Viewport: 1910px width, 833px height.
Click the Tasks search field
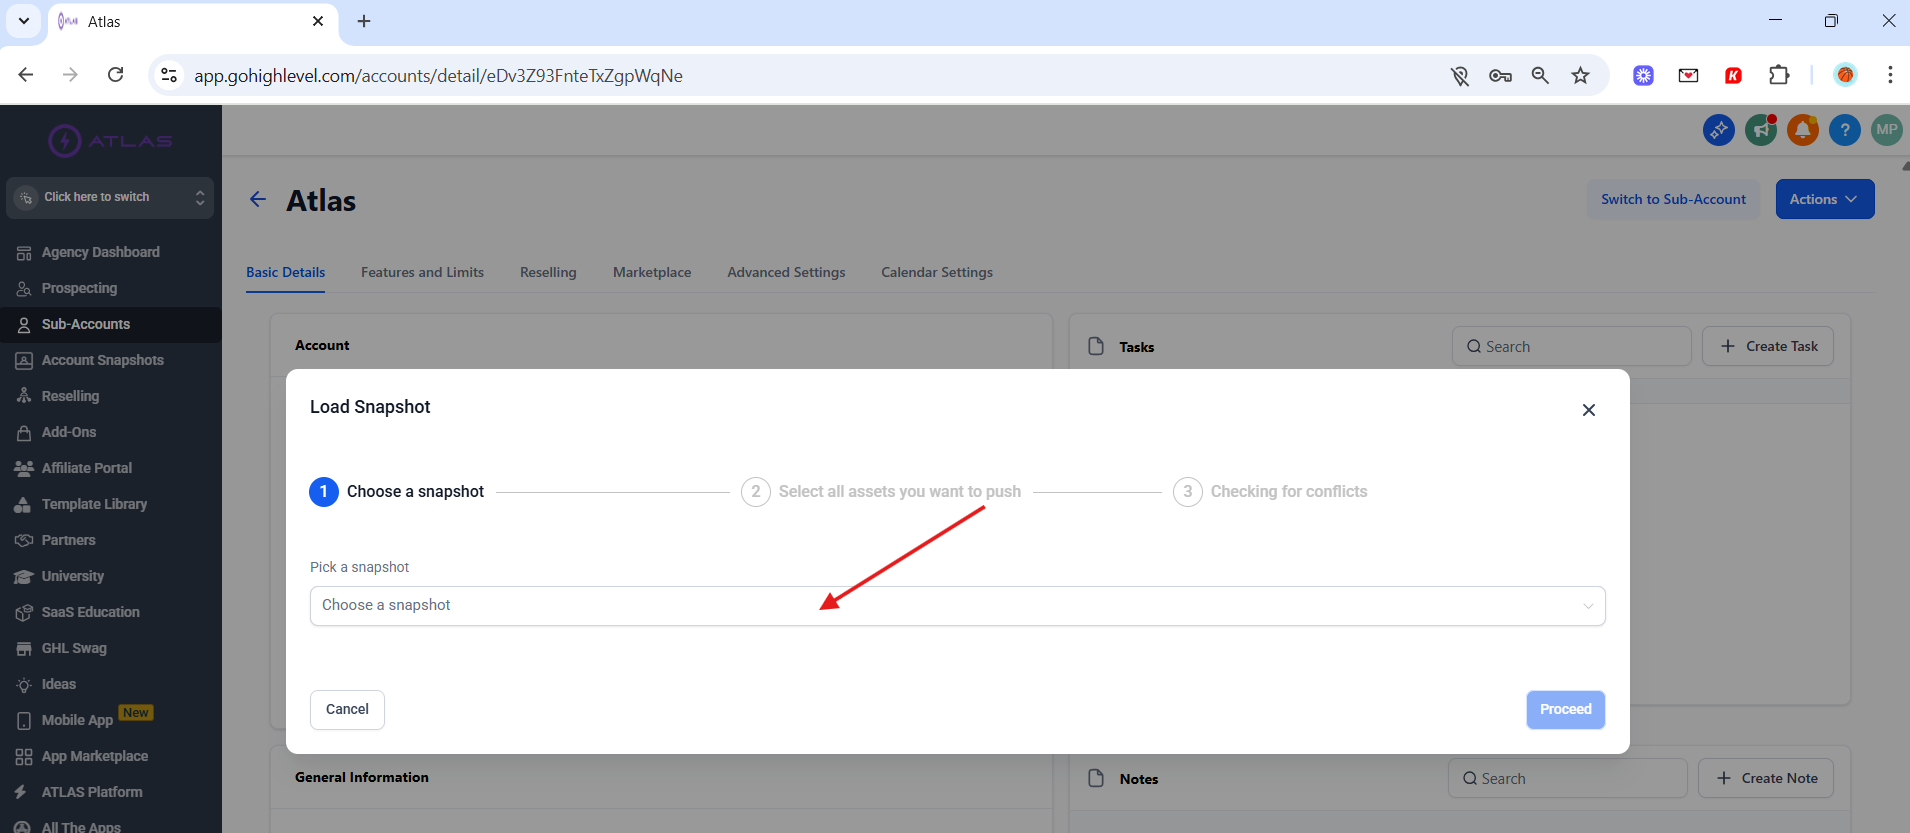pos(1571,346)
